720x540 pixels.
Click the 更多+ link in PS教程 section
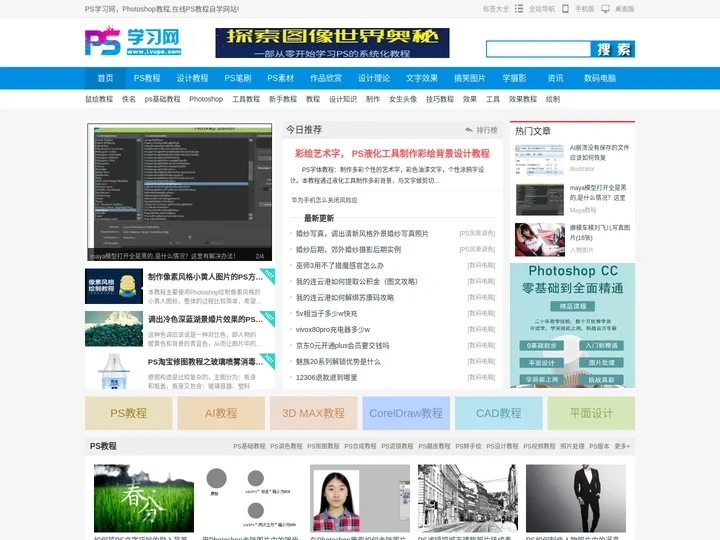(x=622, y=446)
